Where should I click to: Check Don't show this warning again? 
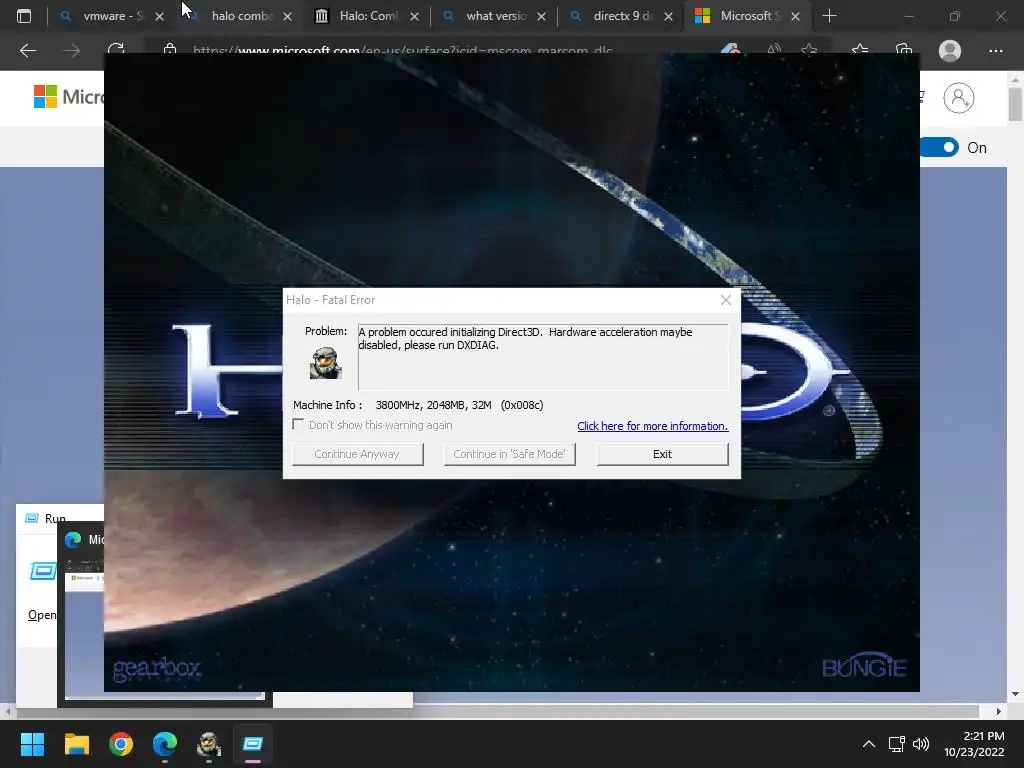click(x=298, y=424)
